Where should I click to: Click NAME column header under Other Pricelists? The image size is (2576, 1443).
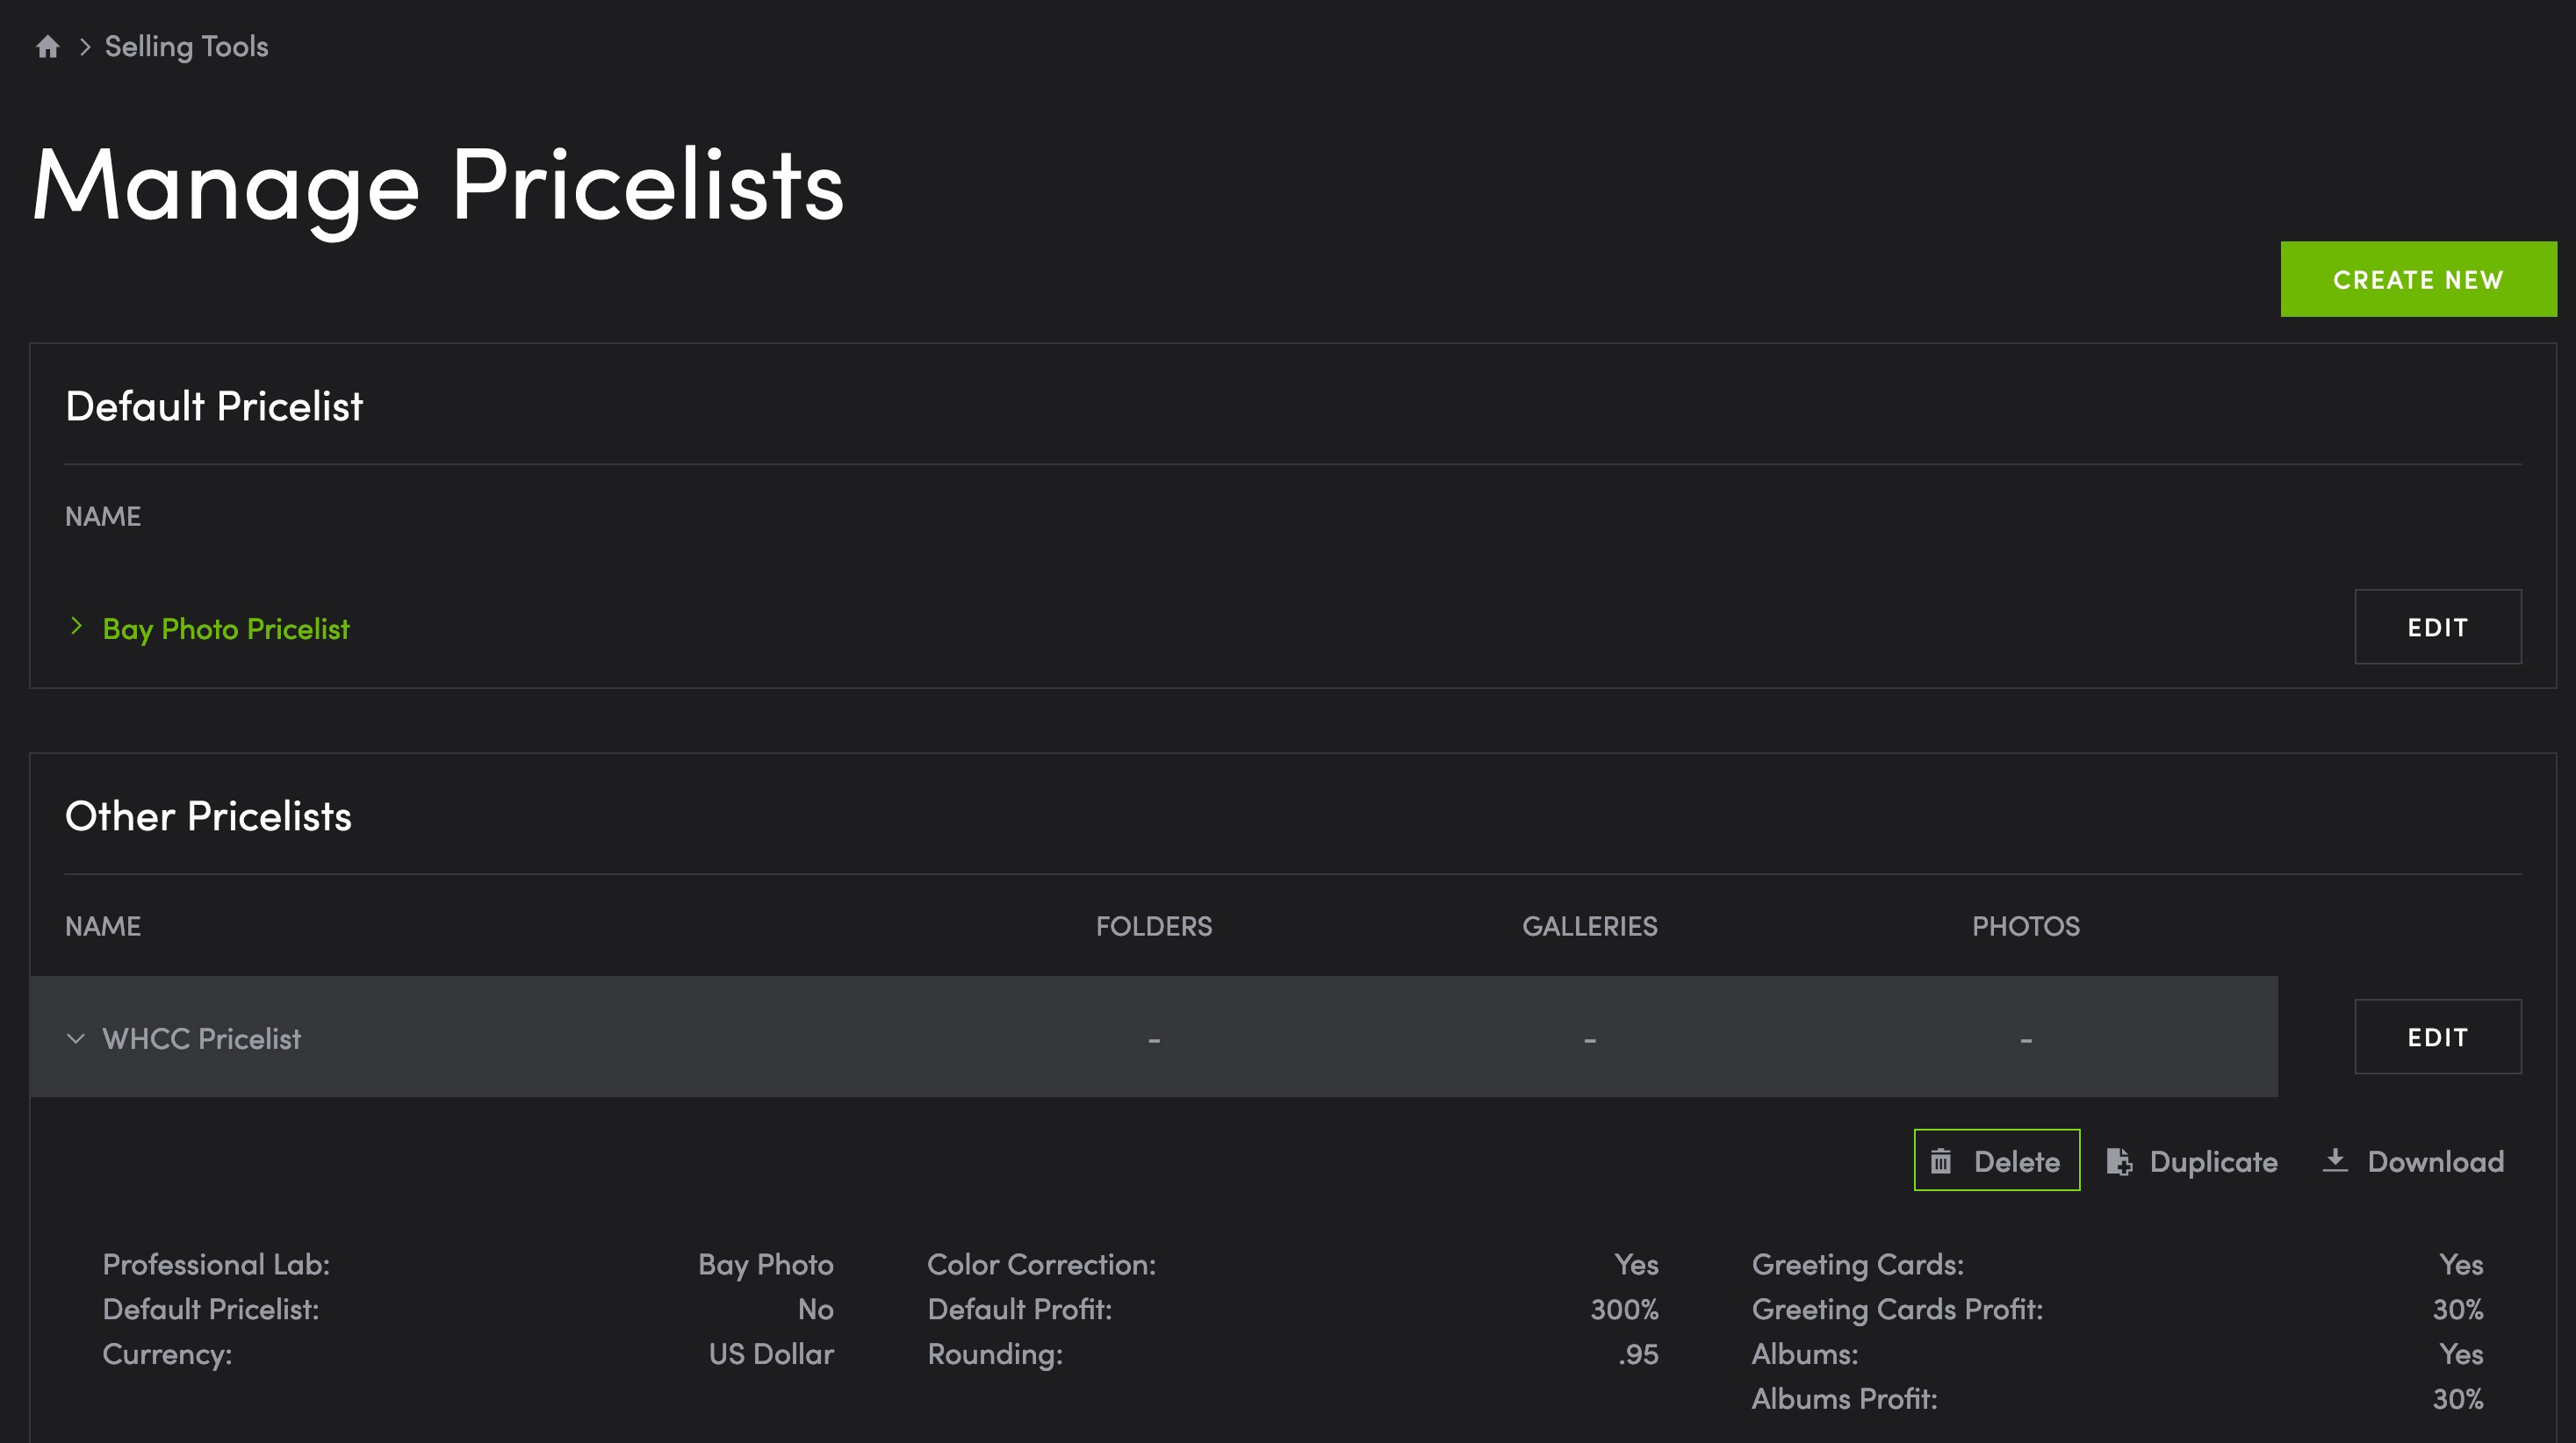(x=103, y=926)
